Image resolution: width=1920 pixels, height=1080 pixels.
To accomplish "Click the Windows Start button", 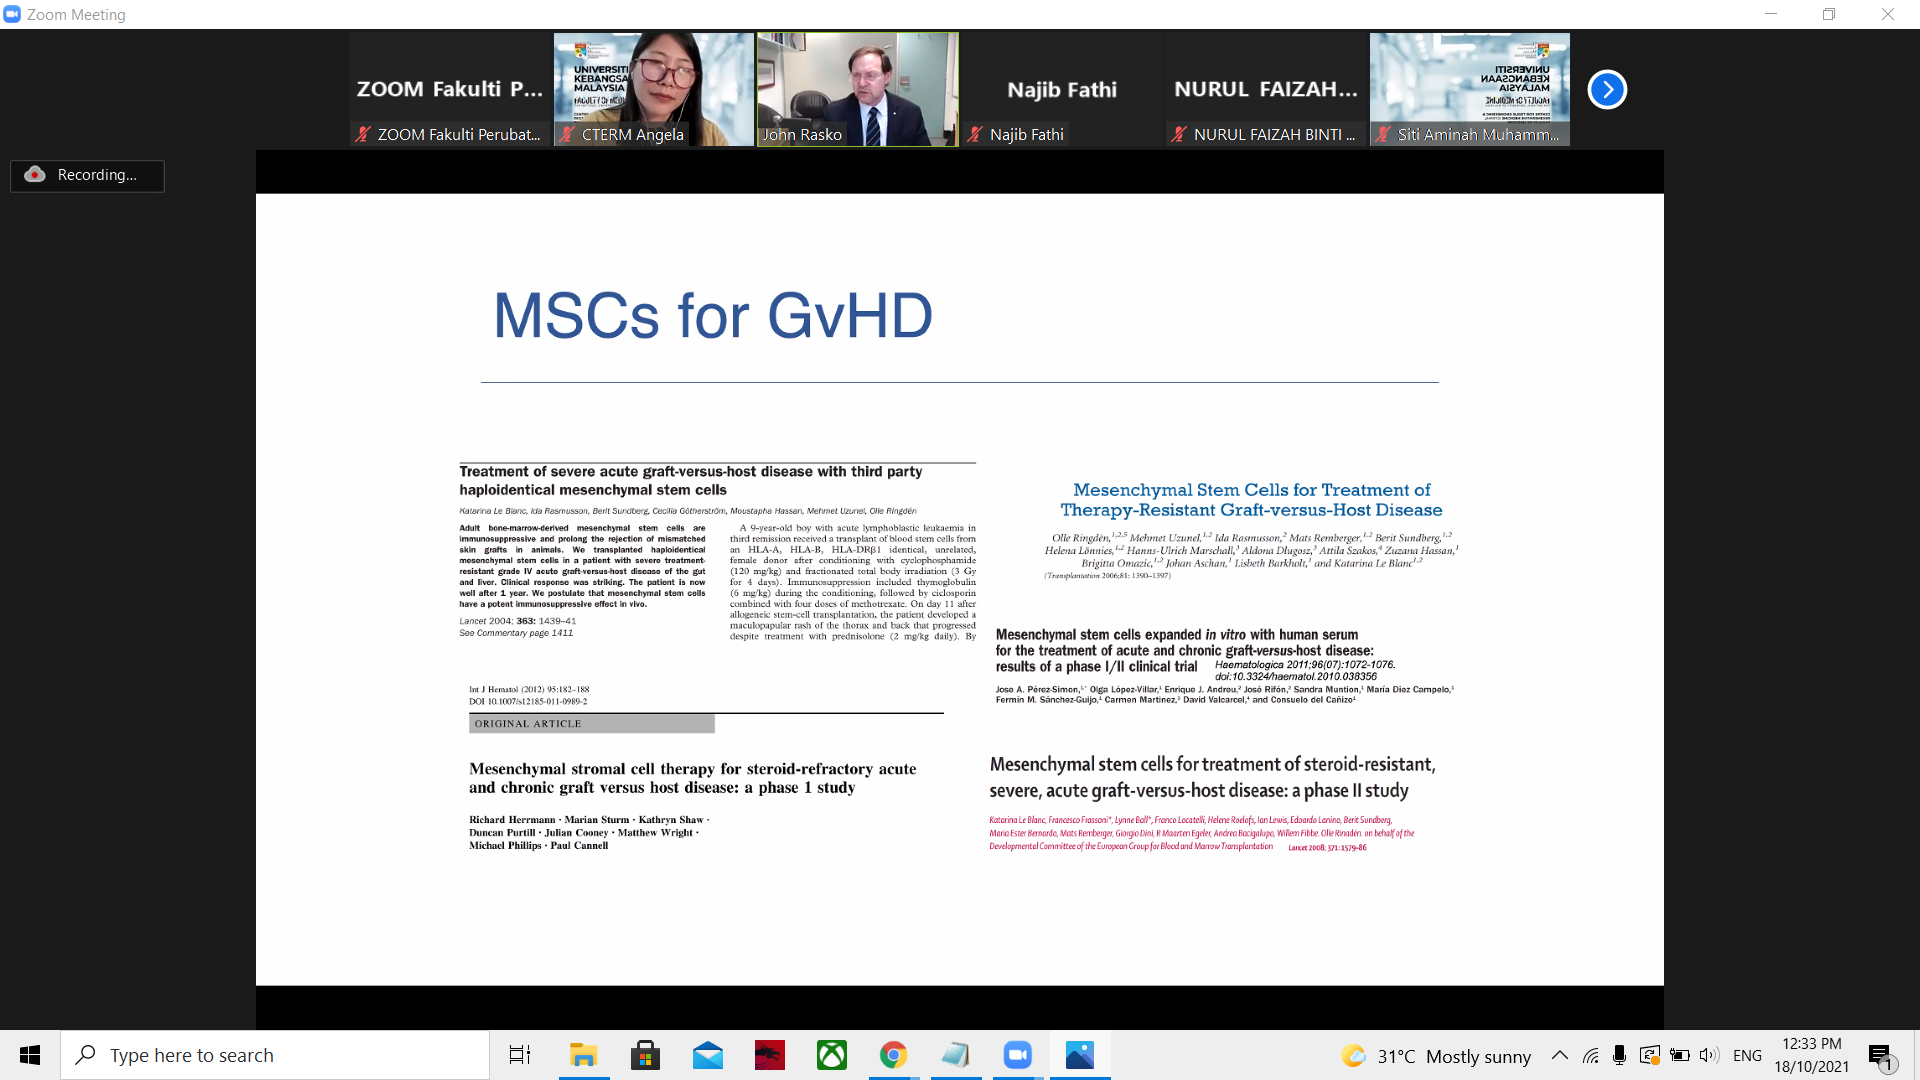I will [30, 1055].
